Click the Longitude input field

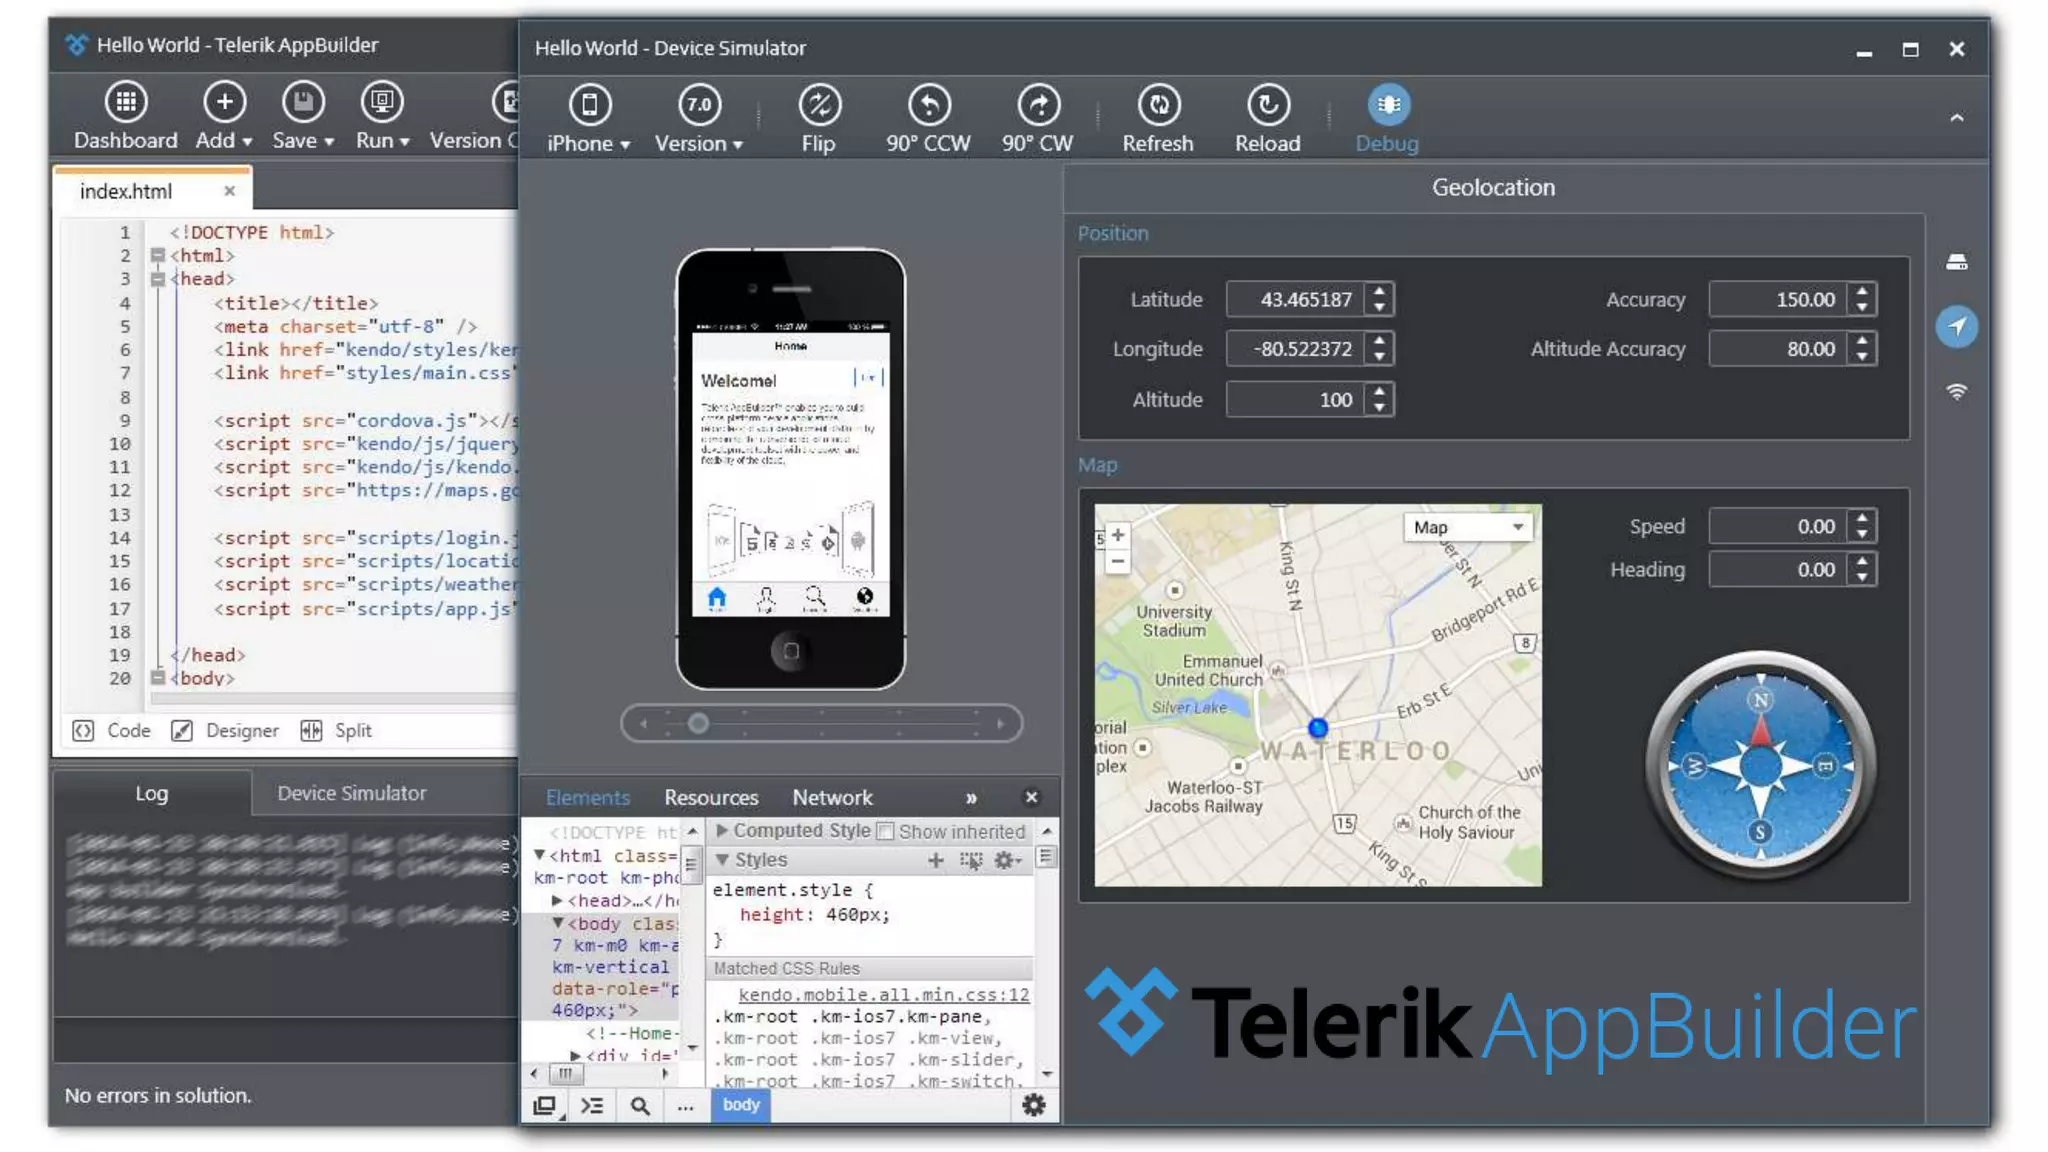[1296, 349]
